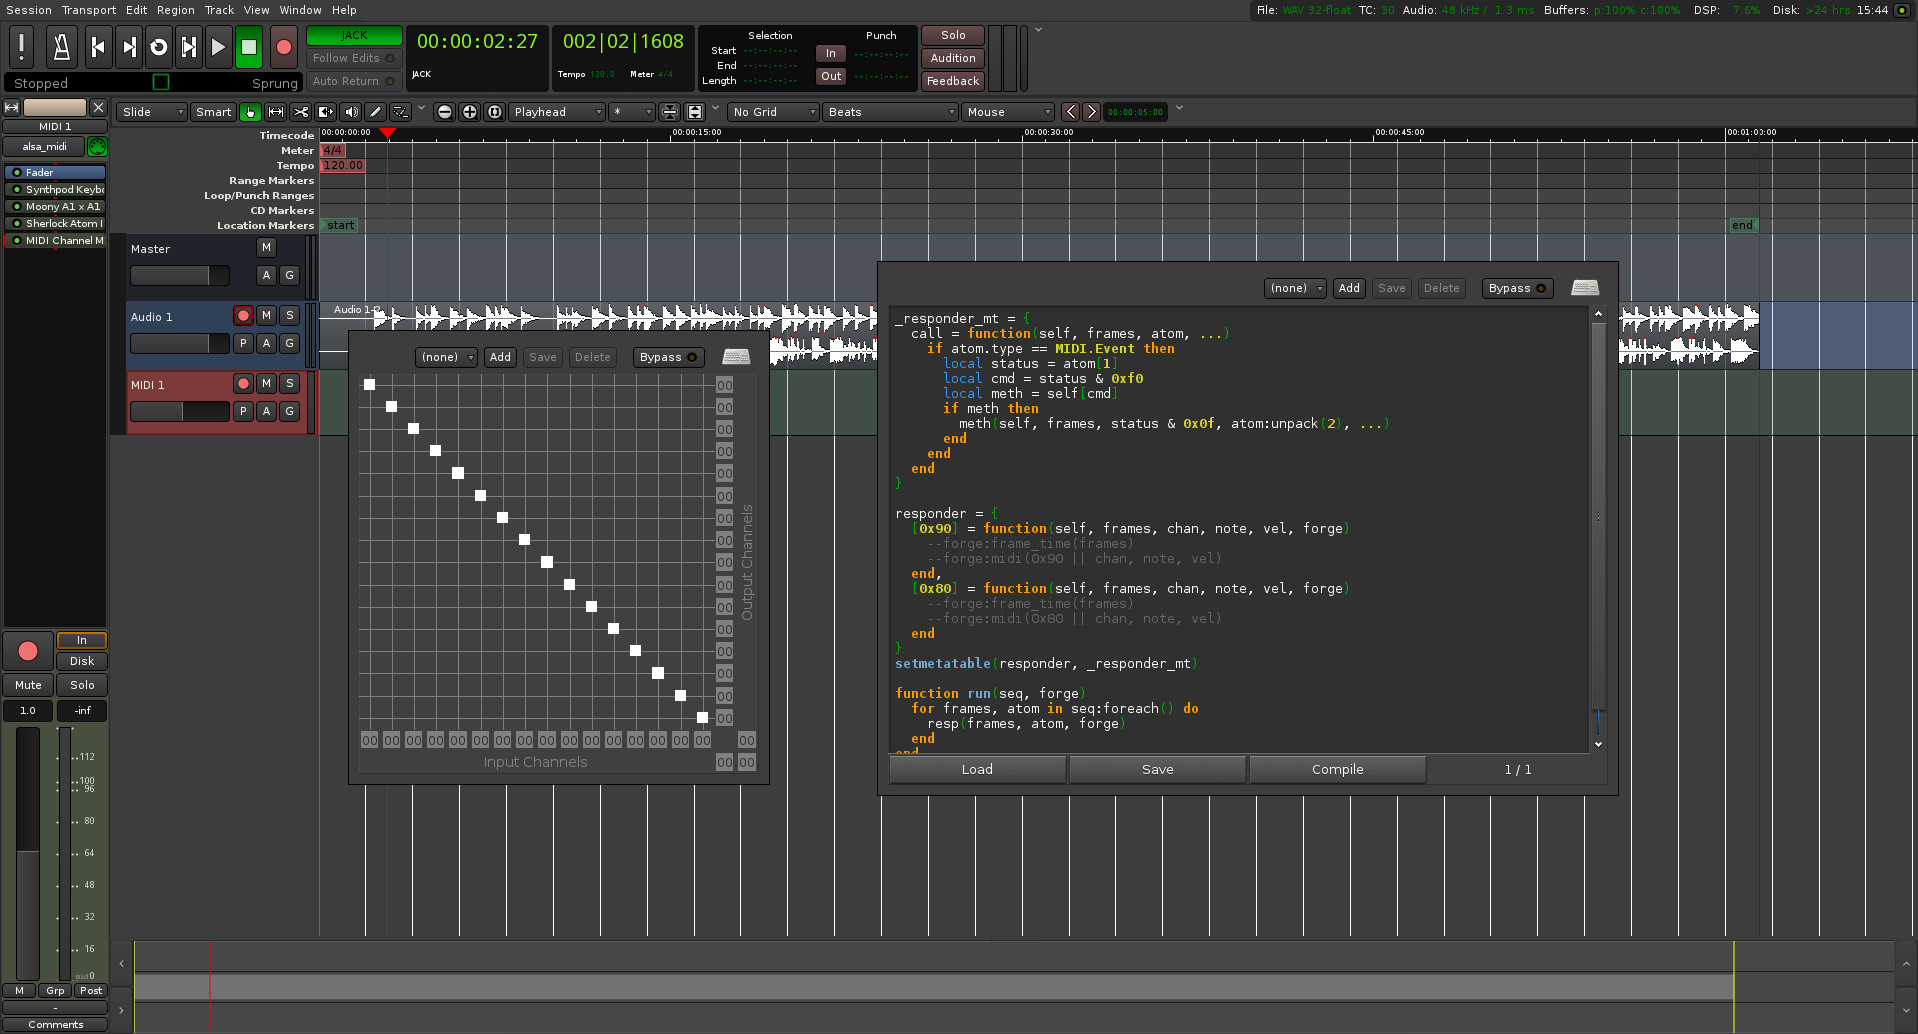Screen dimensions: 1918x1034
Task: Toggle Bypass in the channel matrix window
Action: coord(667,357)
